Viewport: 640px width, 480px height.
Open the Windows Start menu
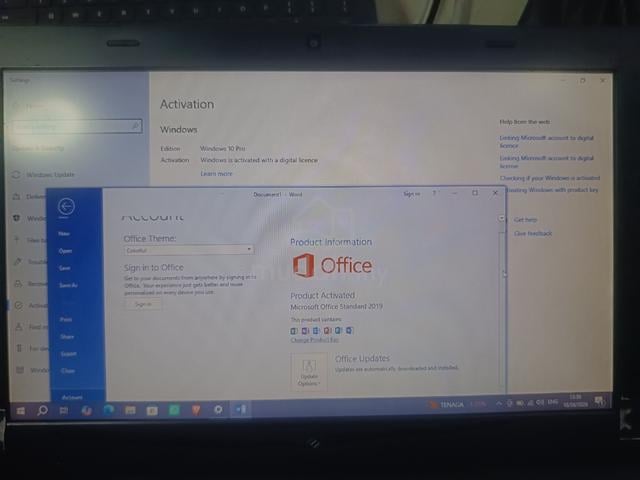pos(20,411)
